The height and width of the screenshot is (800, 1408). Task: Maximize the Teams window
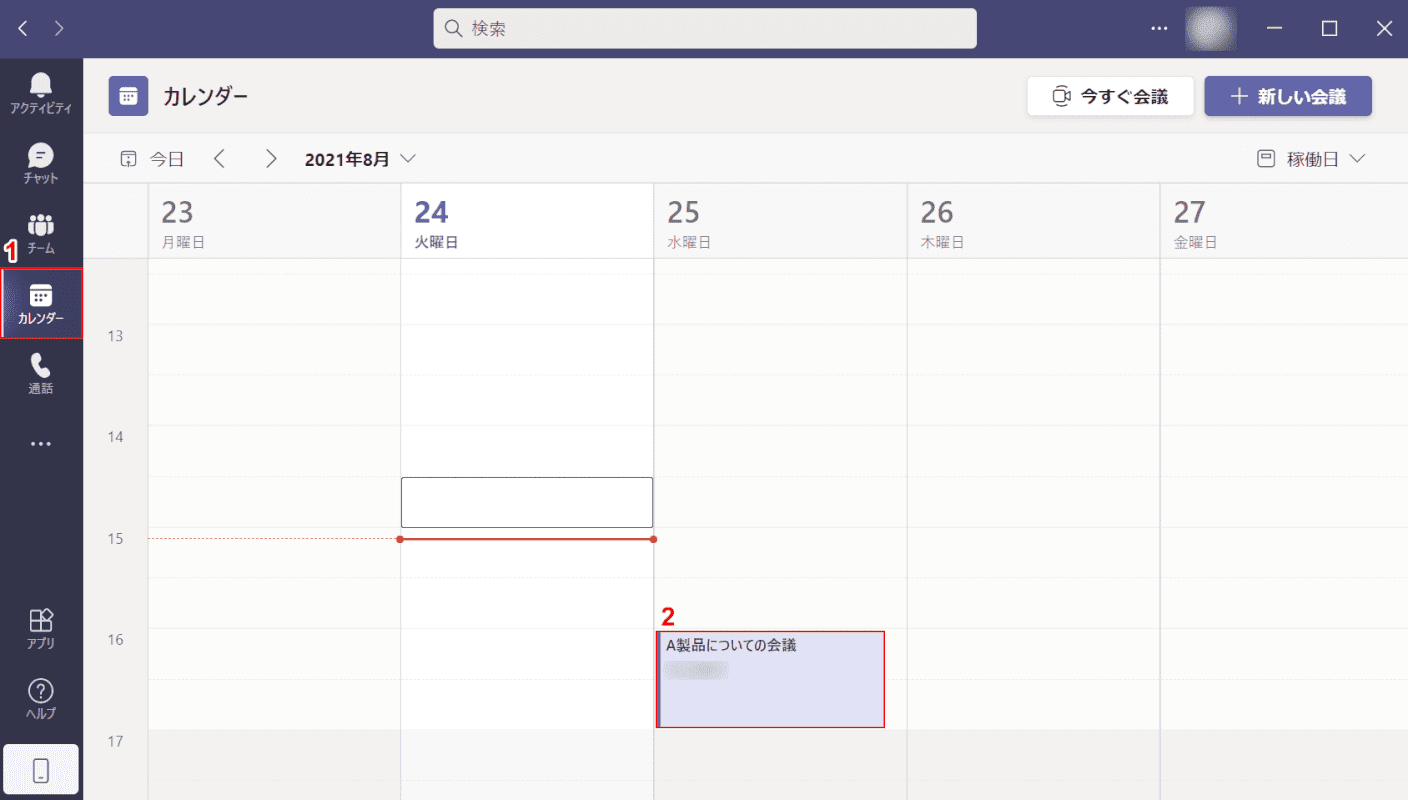(1329, 28)
